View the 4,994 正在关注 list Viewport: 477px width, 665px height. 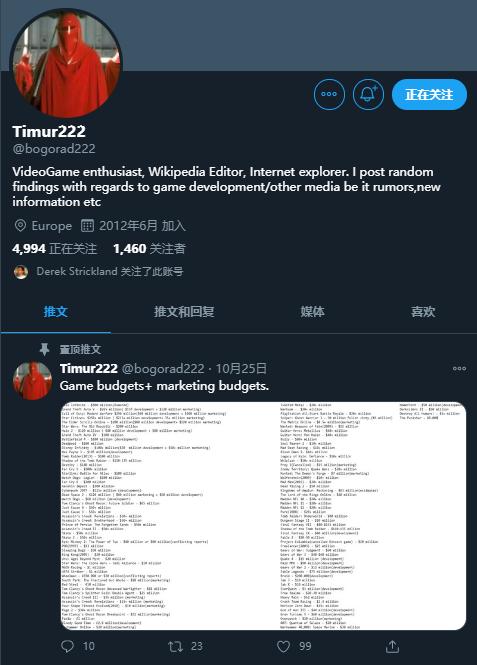[x=54, y=249]
